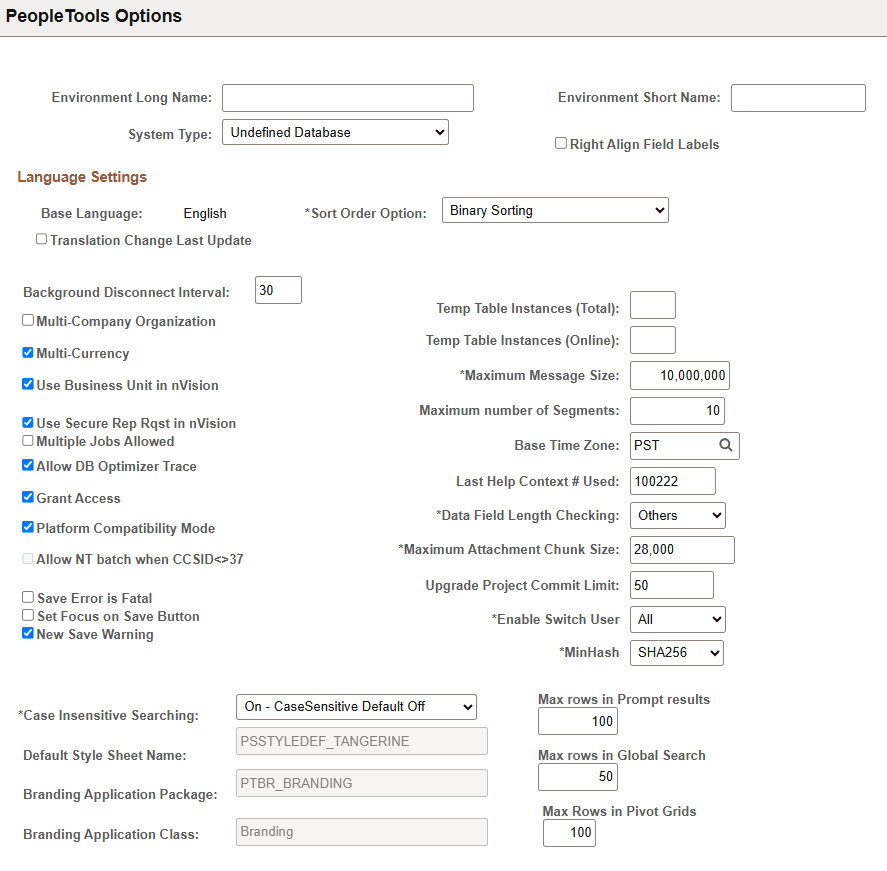
Task: Disable Allow DB Optimizer Trace
Action: point(28,463)
